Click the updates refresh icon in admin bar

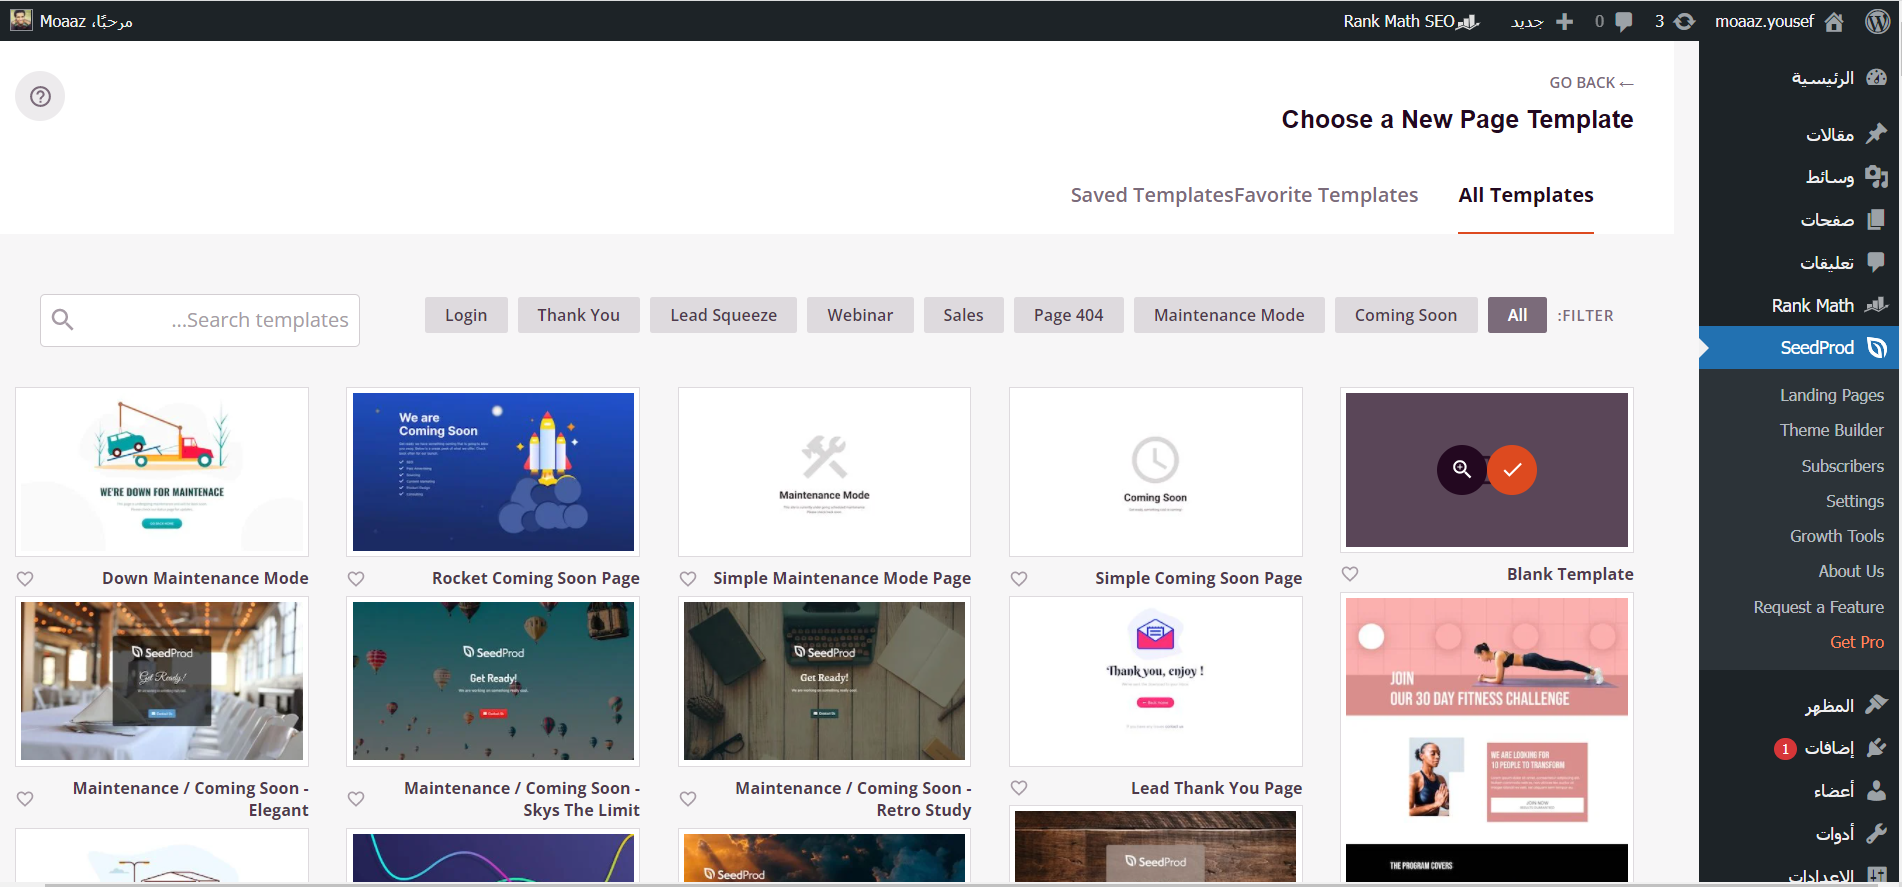coord(1684,21)
